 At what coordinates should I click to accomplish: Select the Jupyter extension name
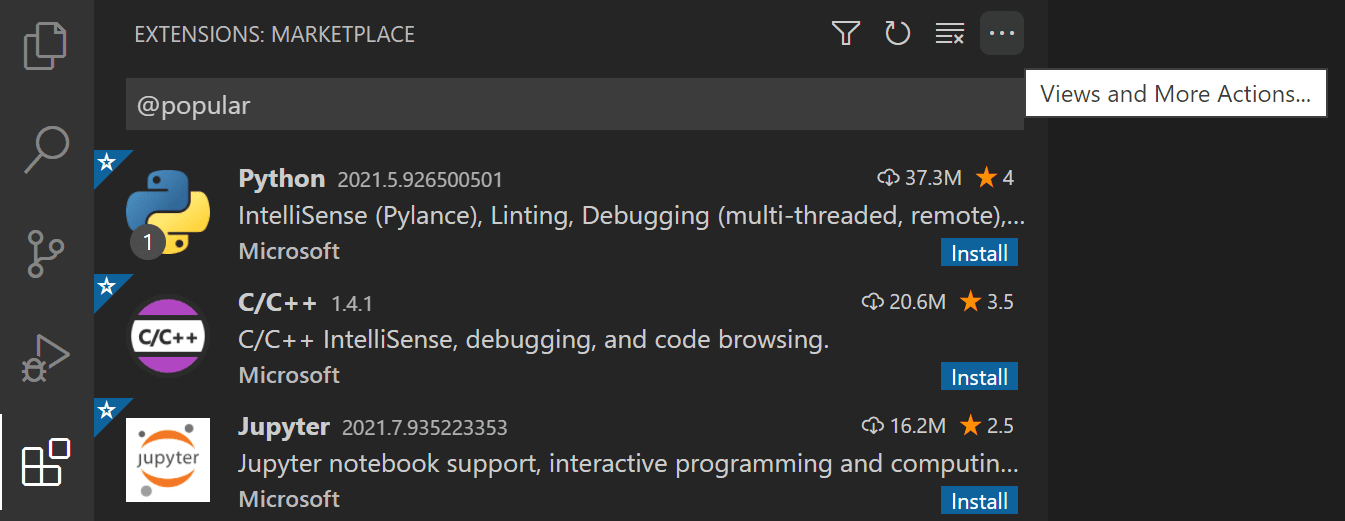tap(284, 427)
